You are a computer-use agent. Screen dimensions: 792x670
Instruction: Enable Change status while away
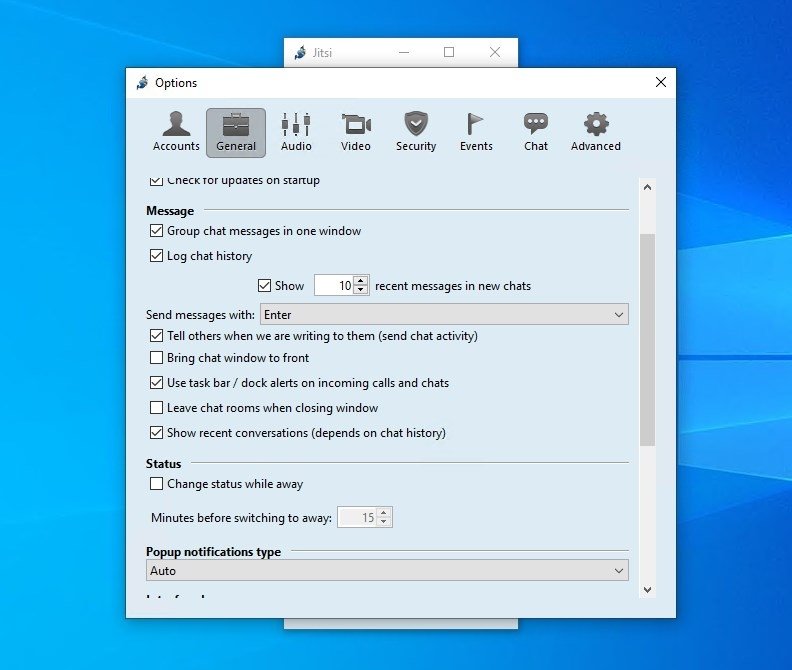point(156,484)
